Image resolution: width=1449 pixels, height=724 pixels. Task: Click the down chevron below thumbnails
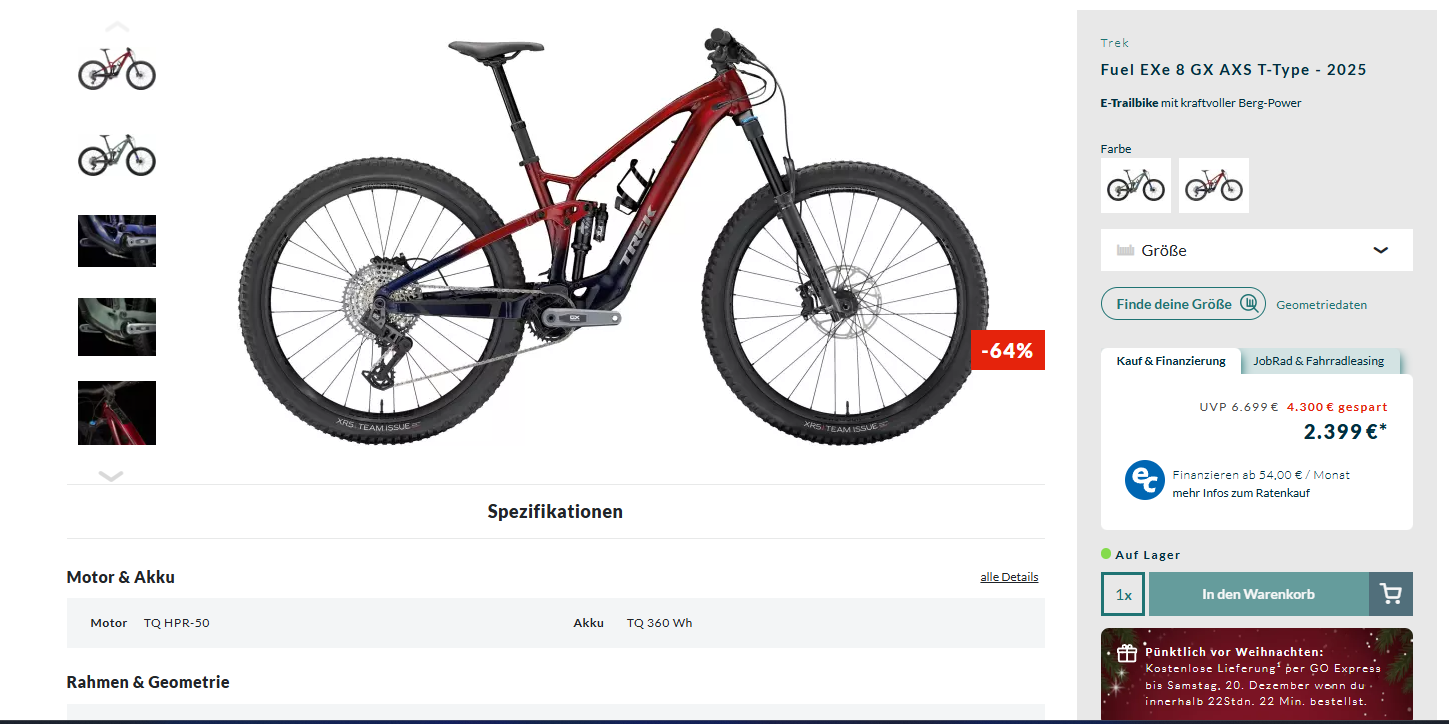pyautogui.click(x=111, y=476)
